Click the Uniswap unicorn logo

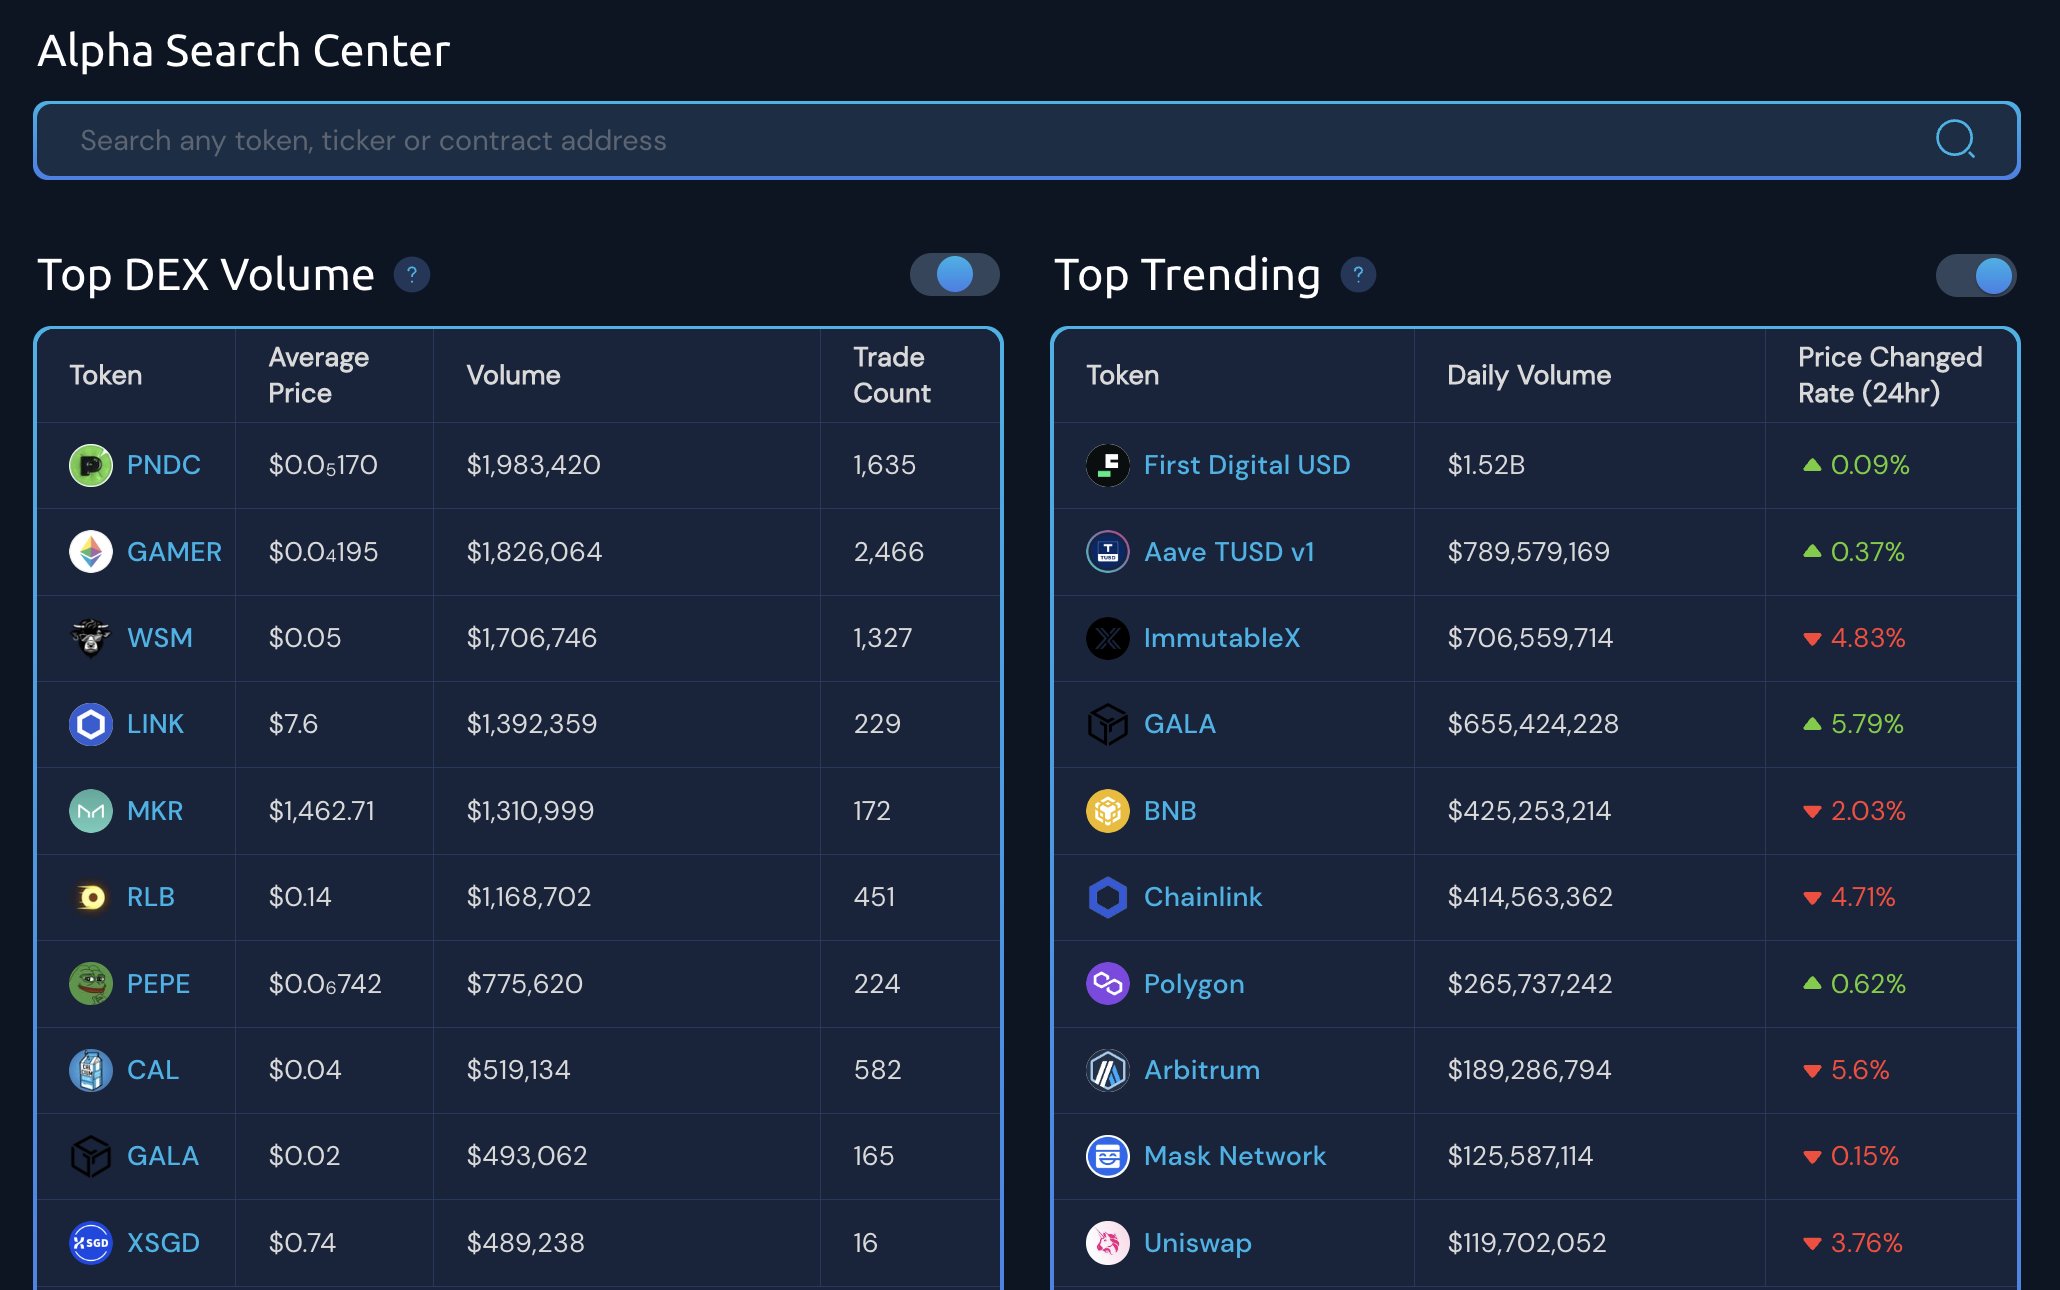[x=1107, y=1243]
